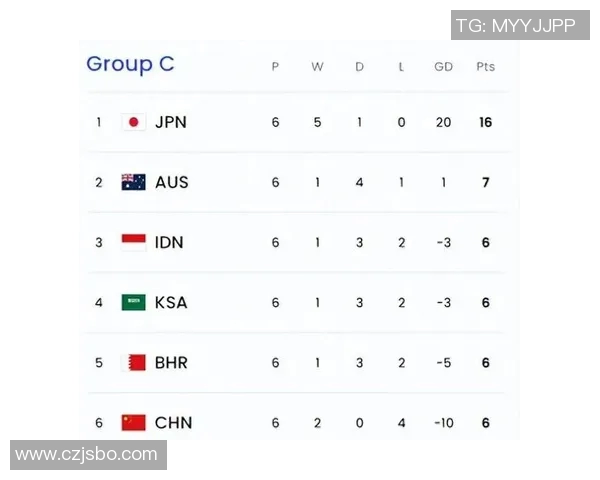This screenshot has height=480, width=600.
Task: Click the Indonesia flag icon
Action: 133,242
